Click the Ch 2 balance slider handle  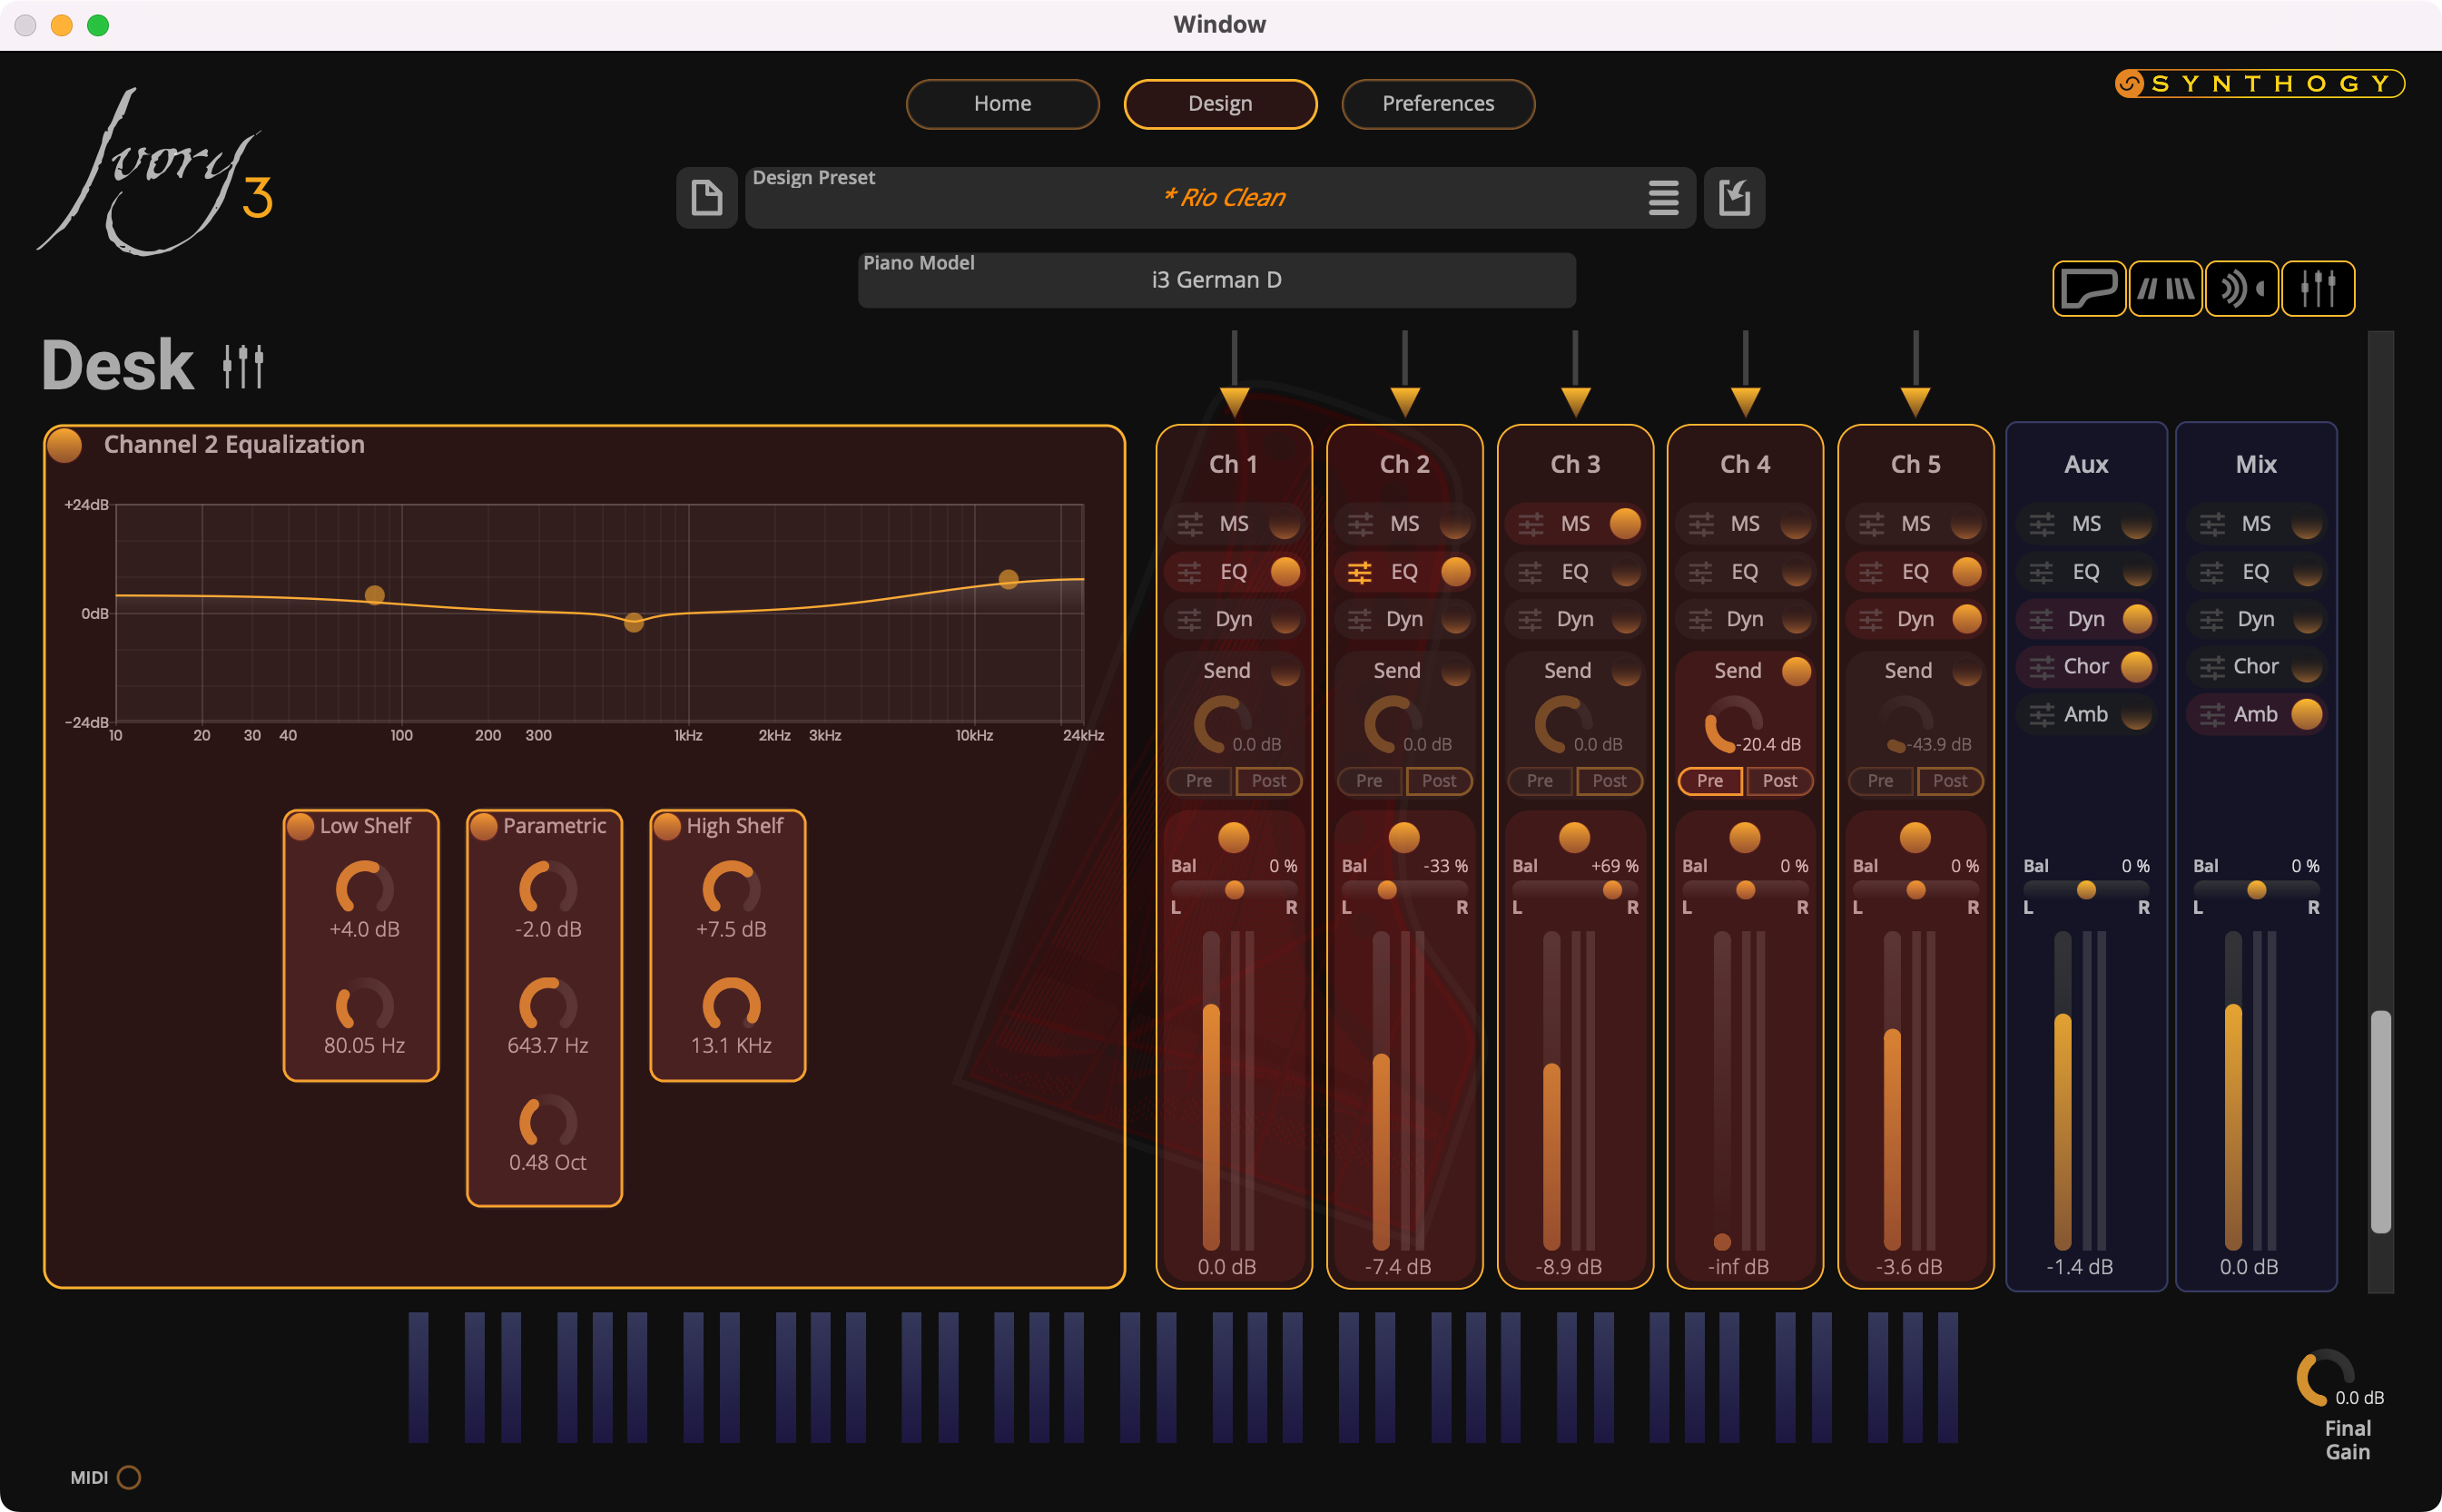tap(1387, 890)
